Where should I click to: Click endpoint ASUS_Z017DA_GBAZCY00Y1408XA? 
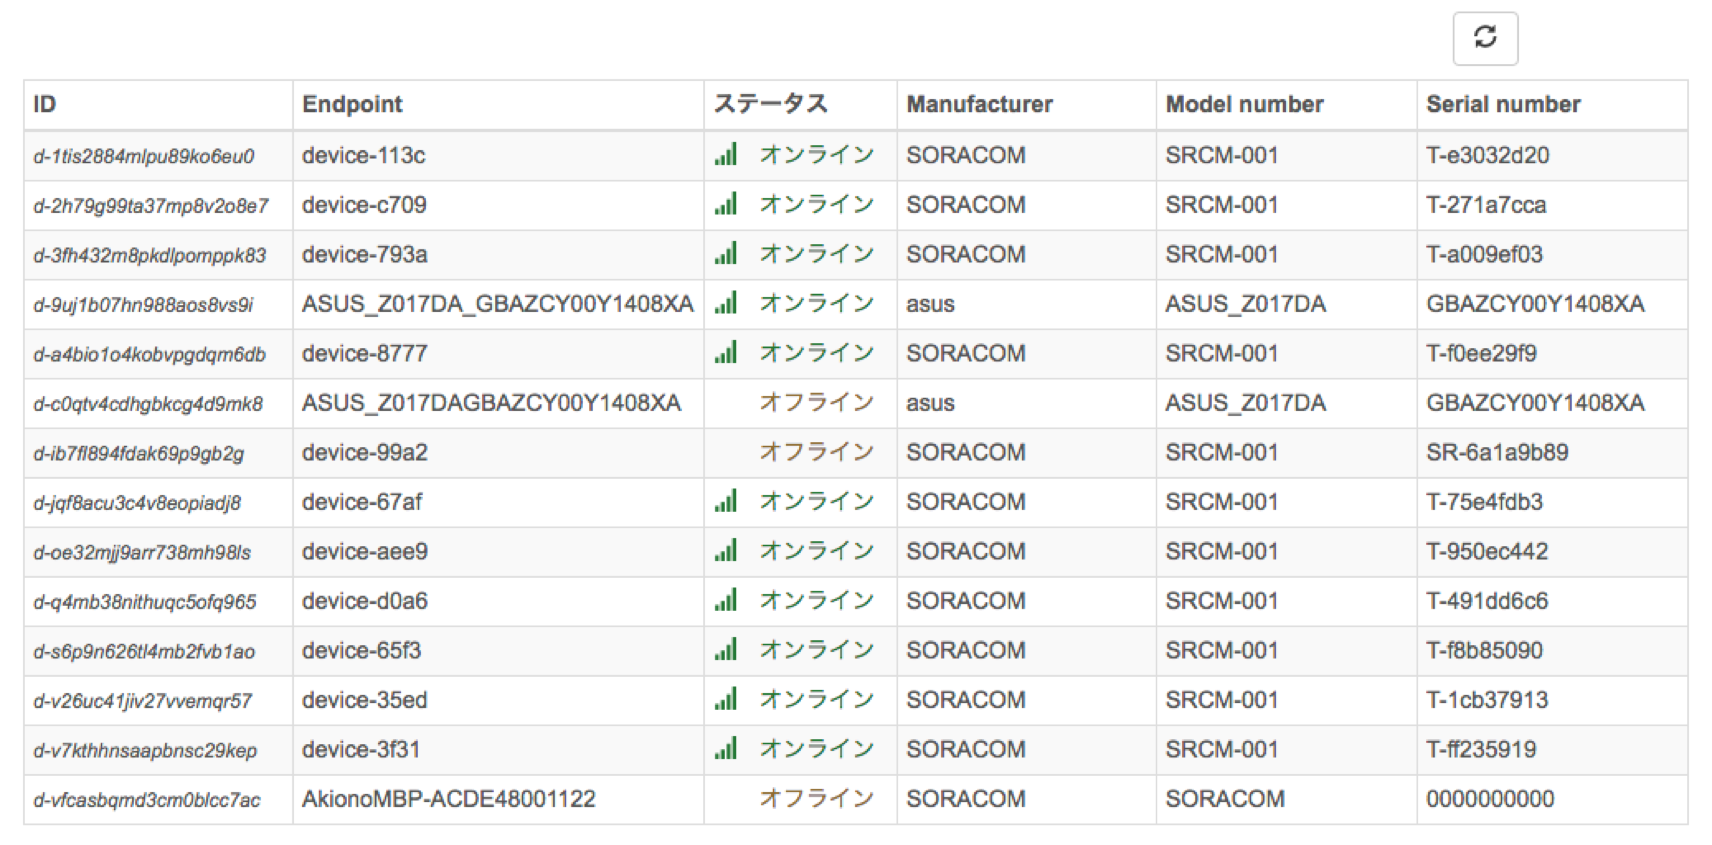pos(498,304)
